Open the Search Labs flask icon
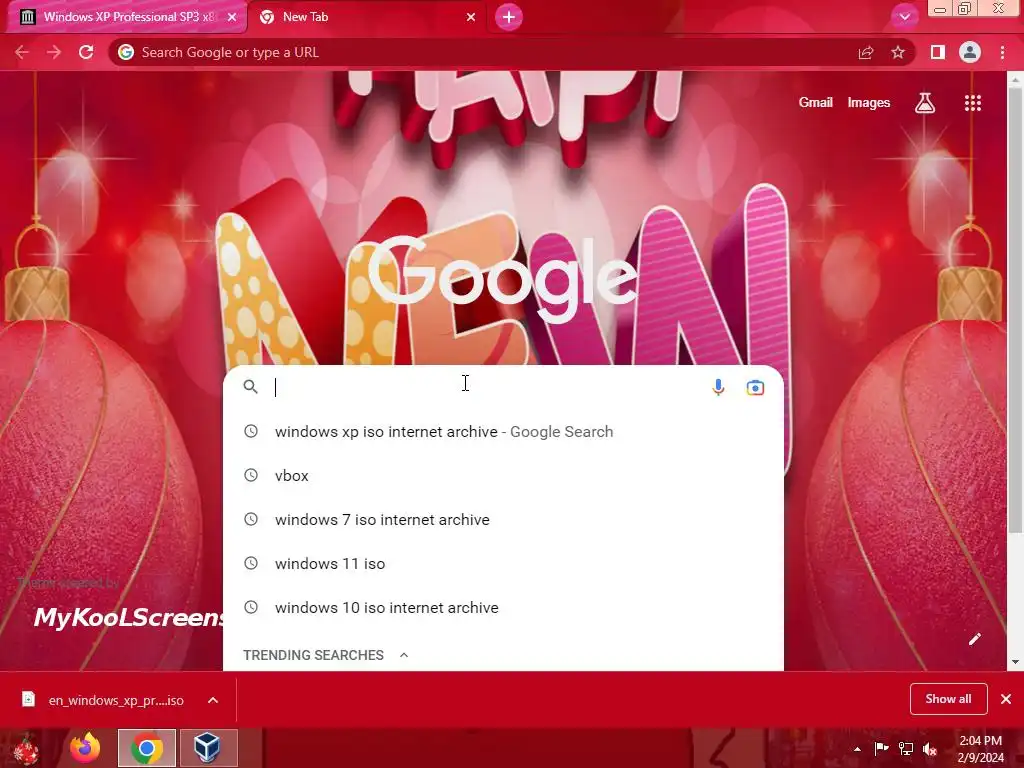The height and width of the screenshot is (768, 1024). [x=925, y=103]
